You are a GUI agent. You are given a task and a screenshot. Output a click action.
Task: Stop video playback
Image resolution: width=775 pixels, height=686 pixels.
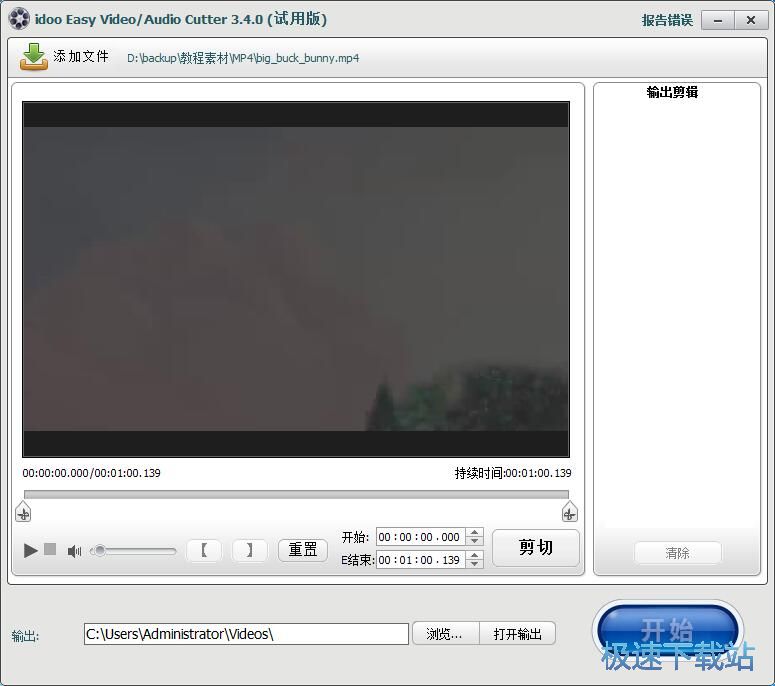click(x=50, y=549)
